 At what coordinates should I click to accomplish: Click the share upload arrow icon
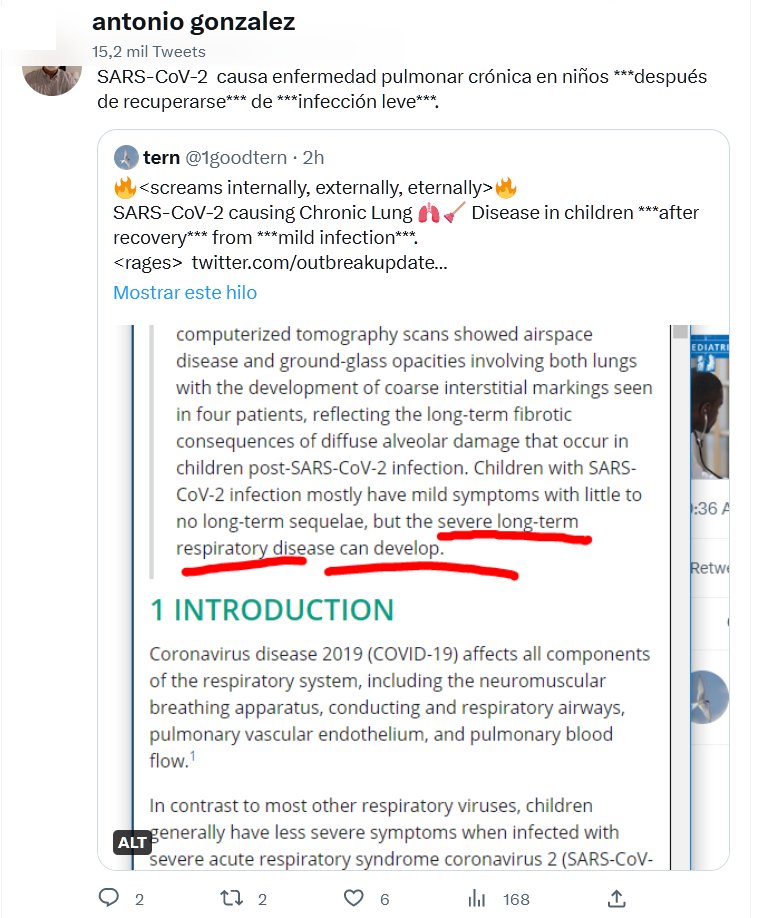click(x=617, y=898)
